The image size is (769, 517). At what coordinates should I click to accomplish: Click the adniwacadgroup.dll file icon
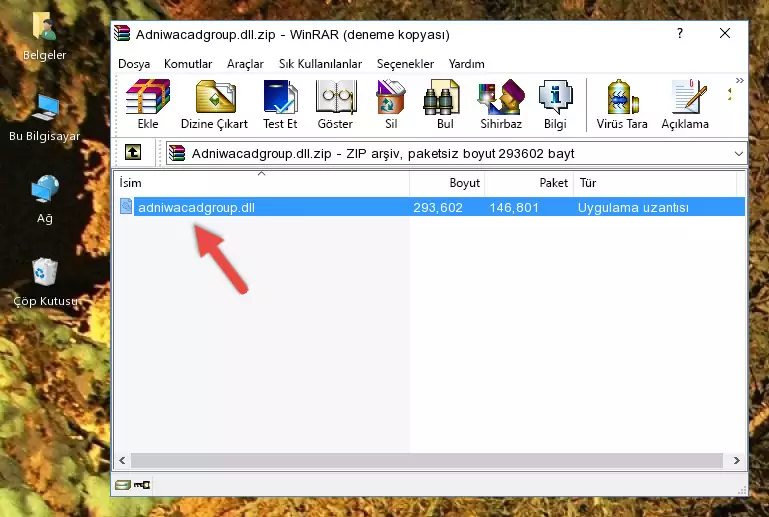pos(126,207)
